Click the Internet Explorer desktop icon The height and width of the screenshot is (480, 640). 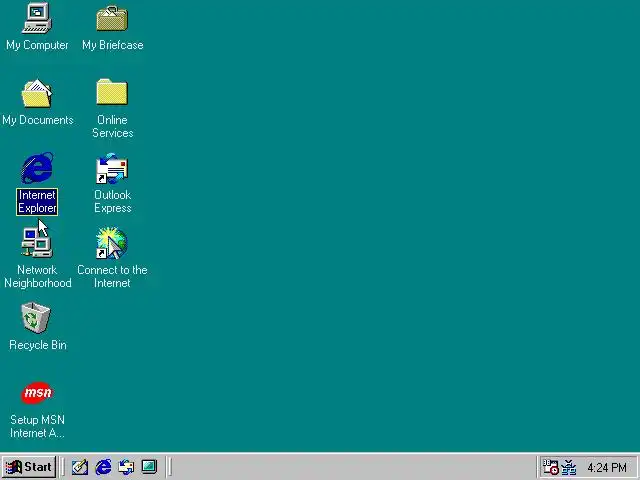pos(37,168)
